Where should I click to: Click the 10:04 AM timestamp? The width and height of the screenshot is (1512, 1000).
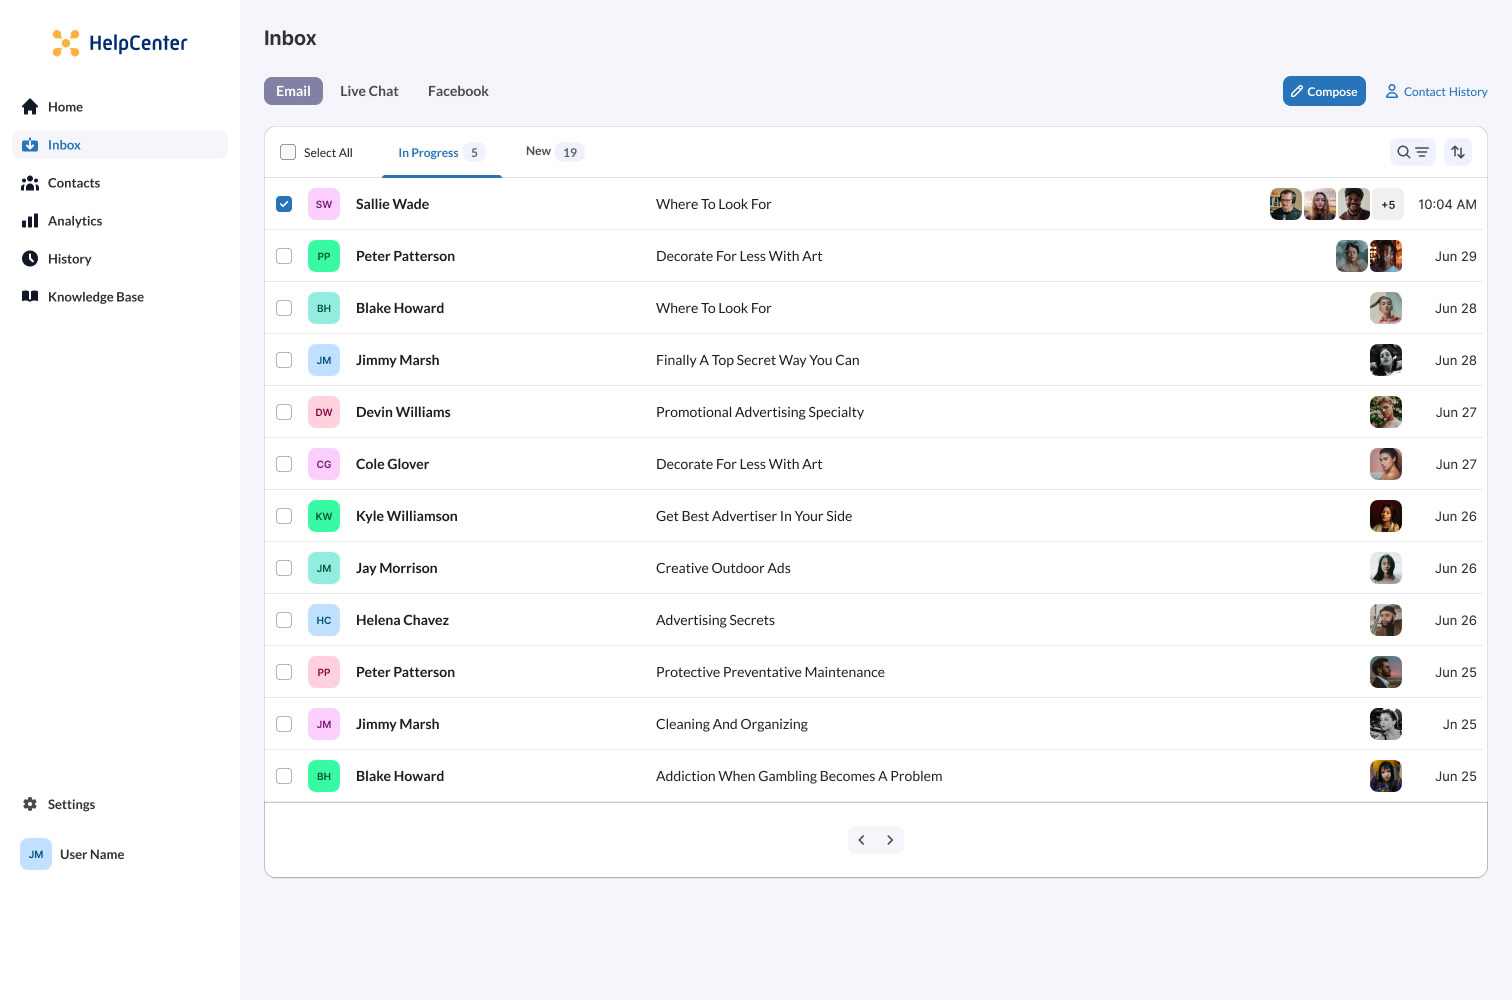point(1447,204)
